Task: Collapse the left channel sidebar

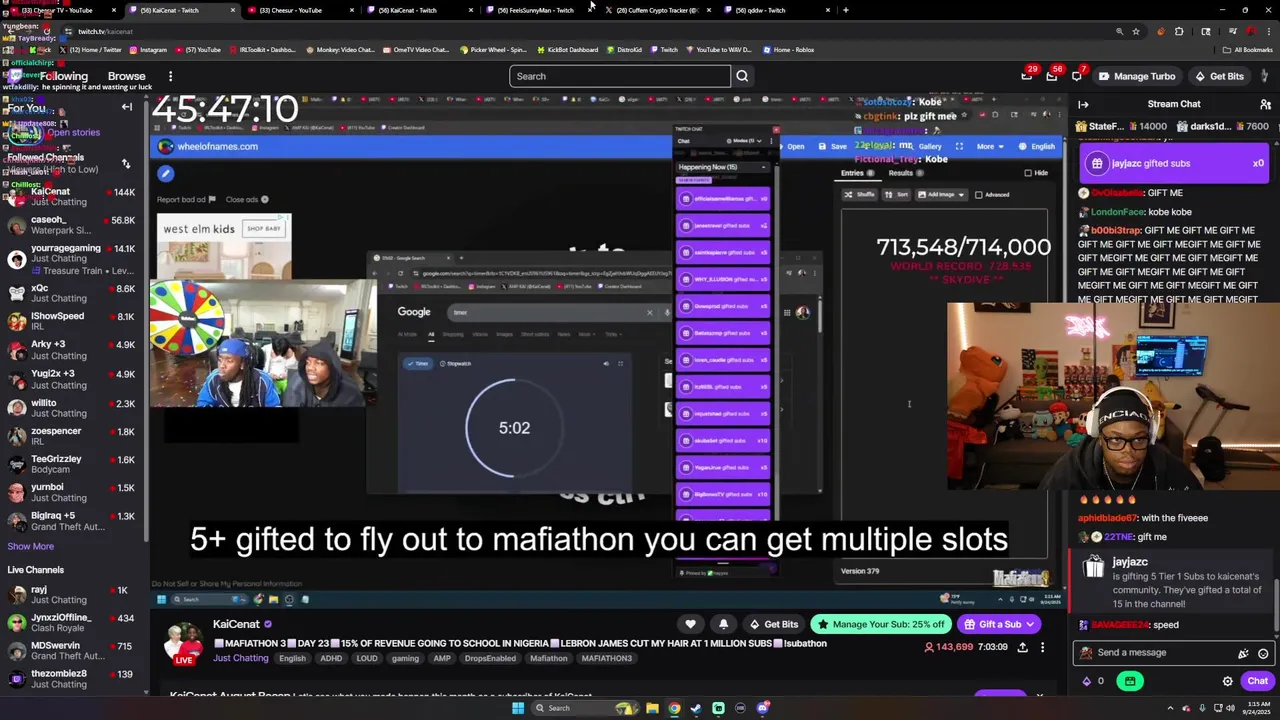Action: pos(127,107)
